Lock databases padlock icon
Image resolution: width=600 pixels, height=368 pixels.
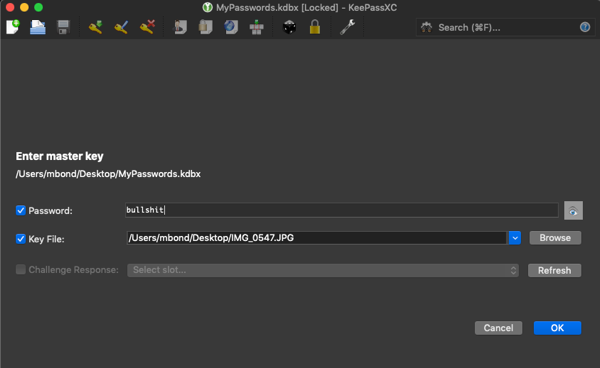tap(315, 27)
